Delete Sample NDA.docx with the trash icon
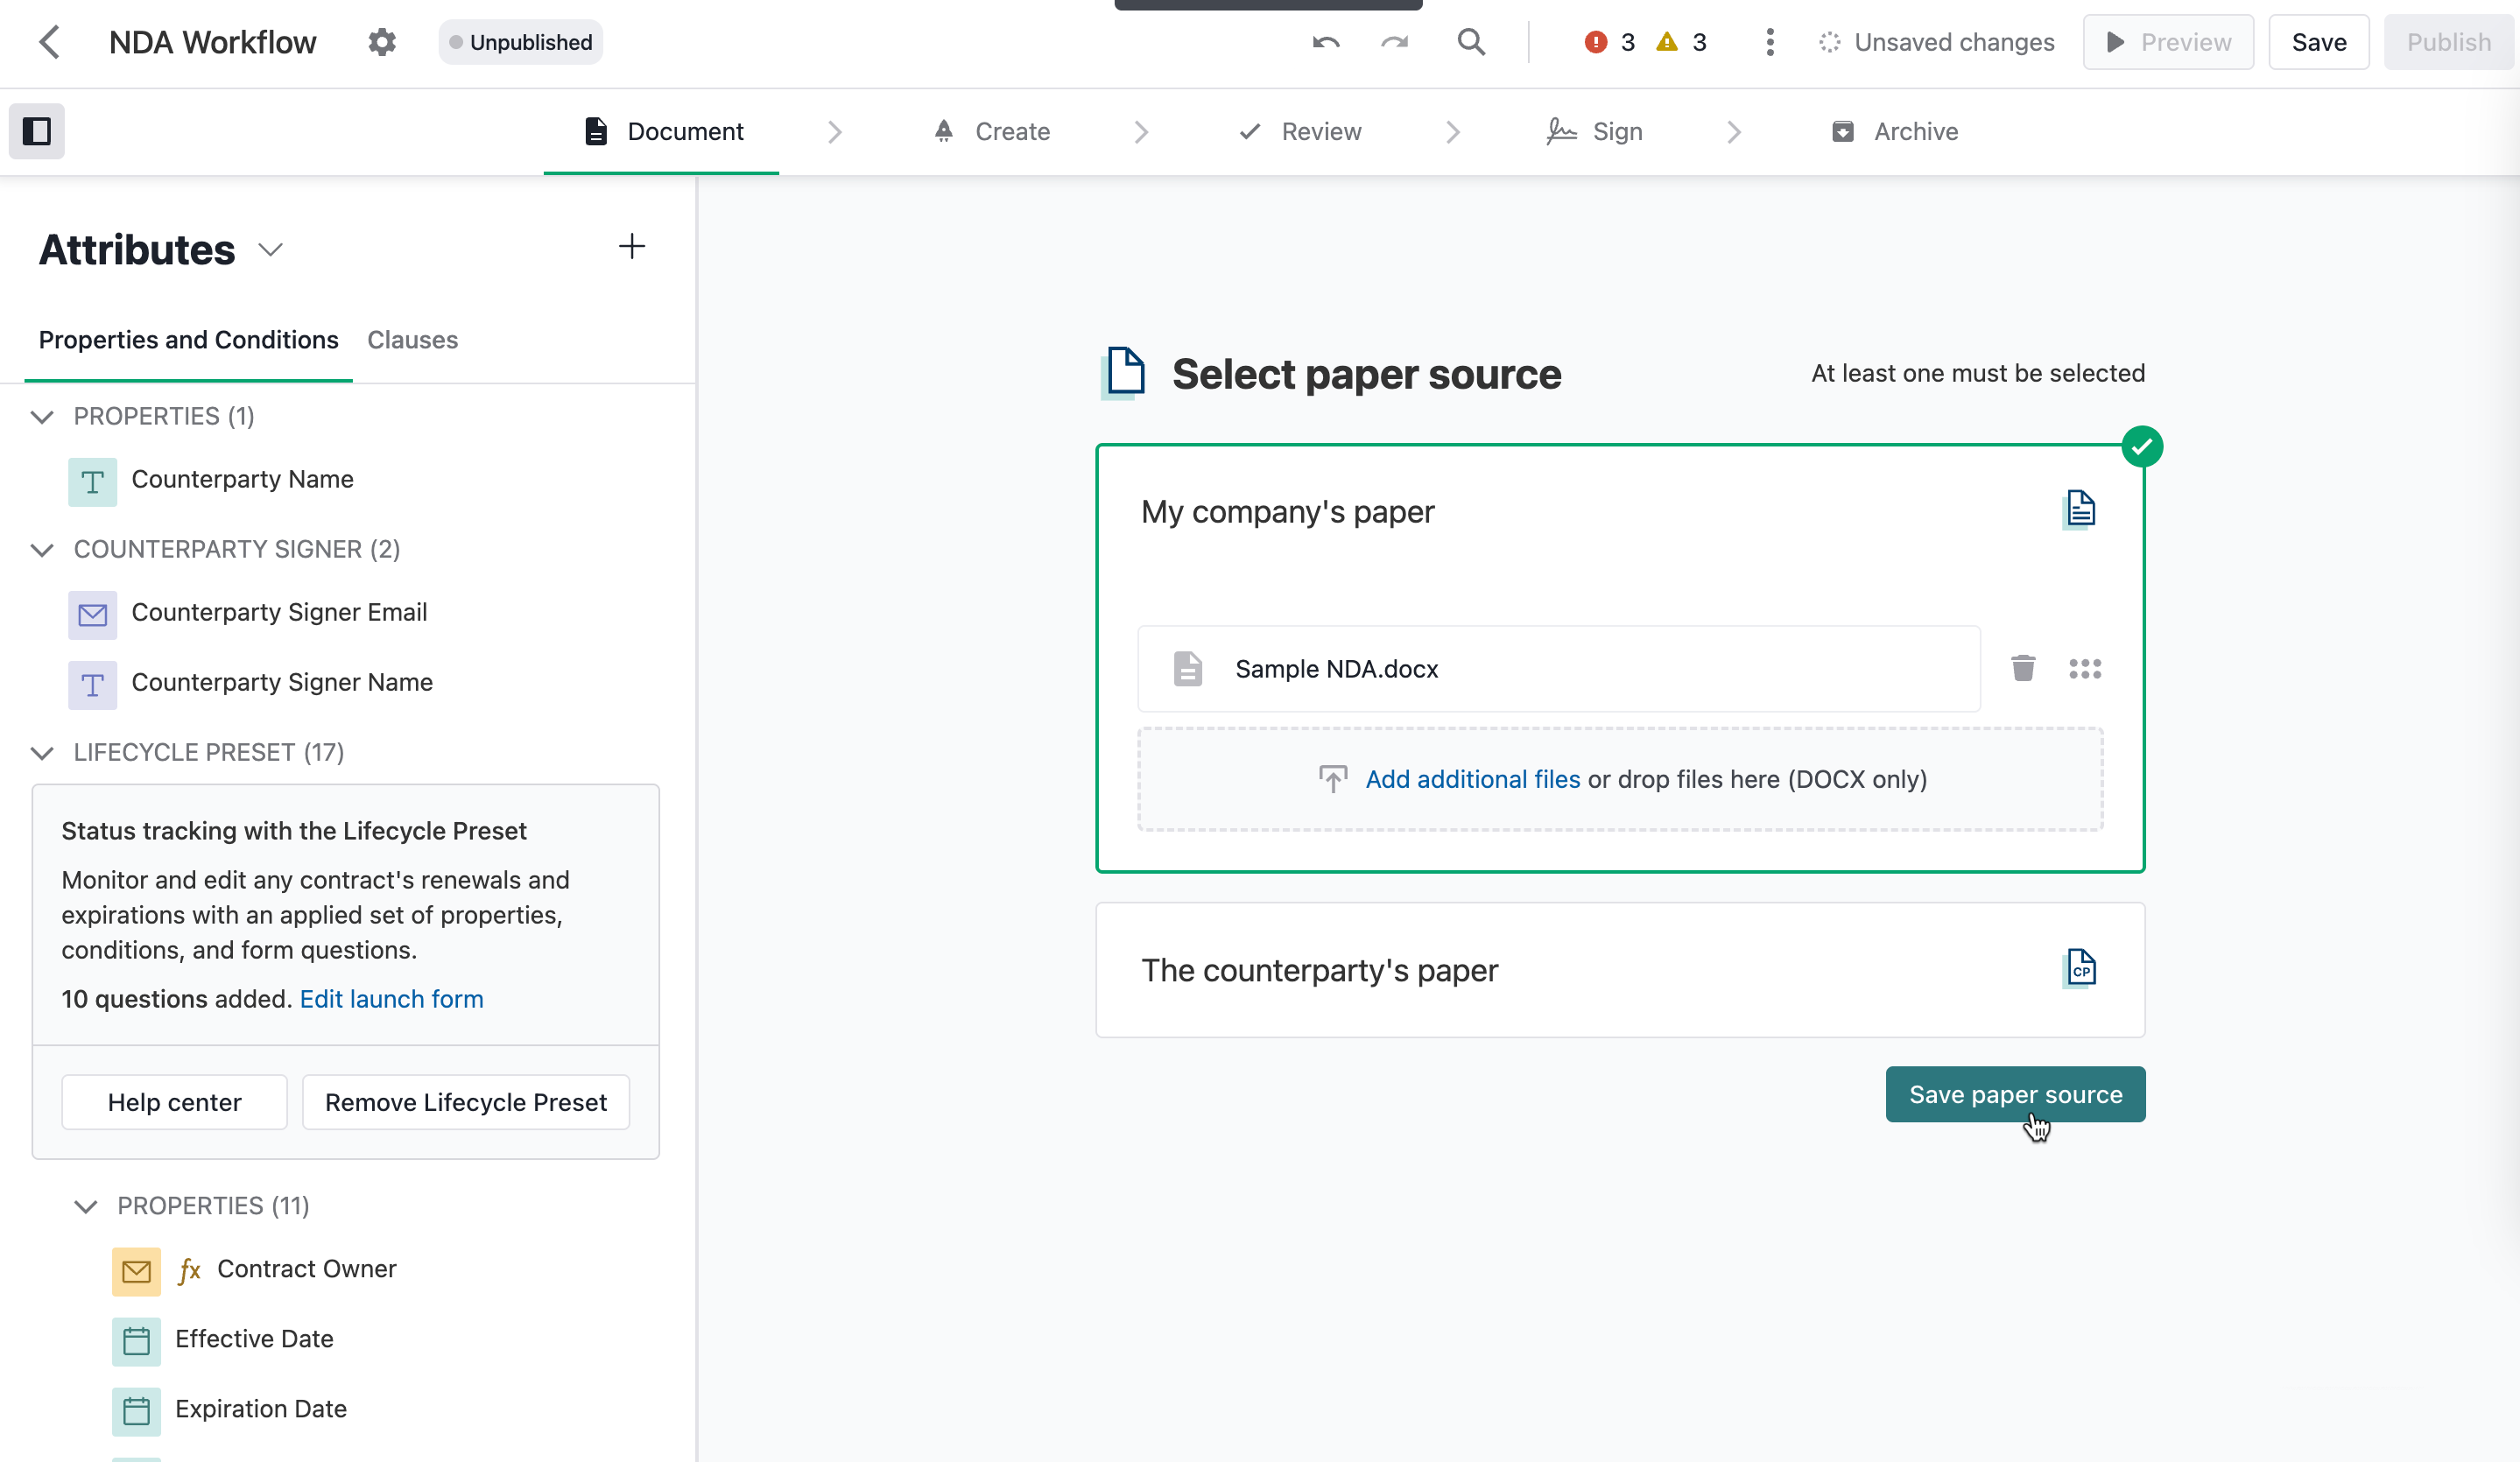This screenshot has width=2520, height=1462. pos(2023,668)
